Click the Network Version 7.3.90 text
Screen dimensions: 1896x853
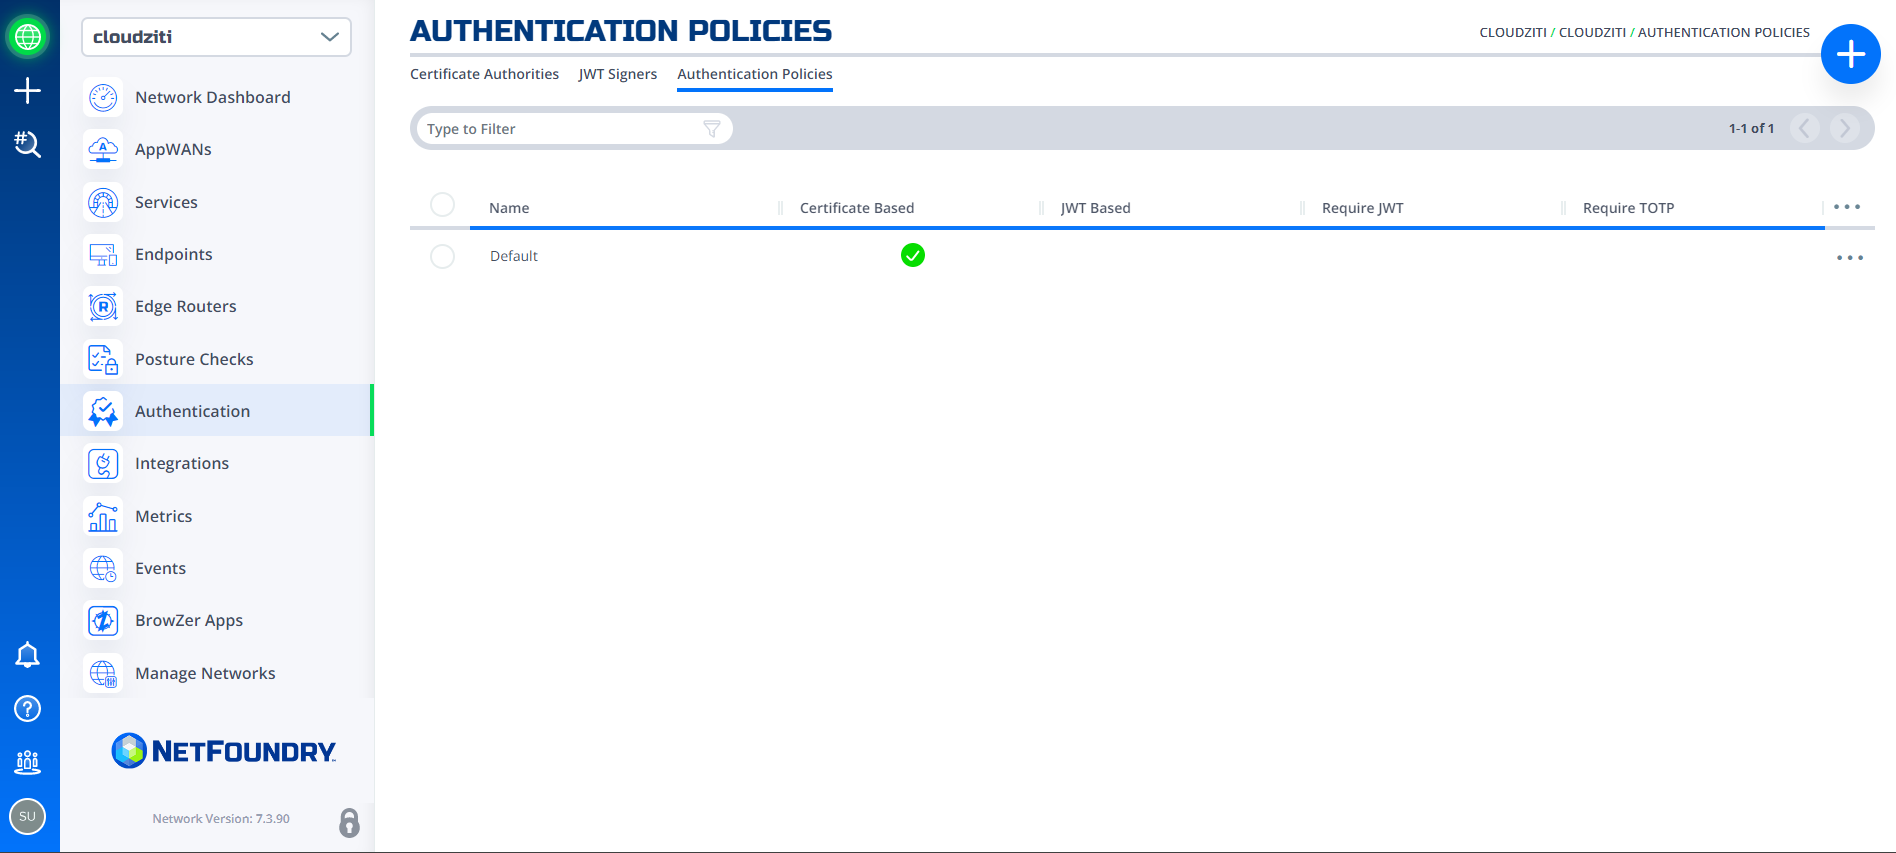(x=221, y=819)
